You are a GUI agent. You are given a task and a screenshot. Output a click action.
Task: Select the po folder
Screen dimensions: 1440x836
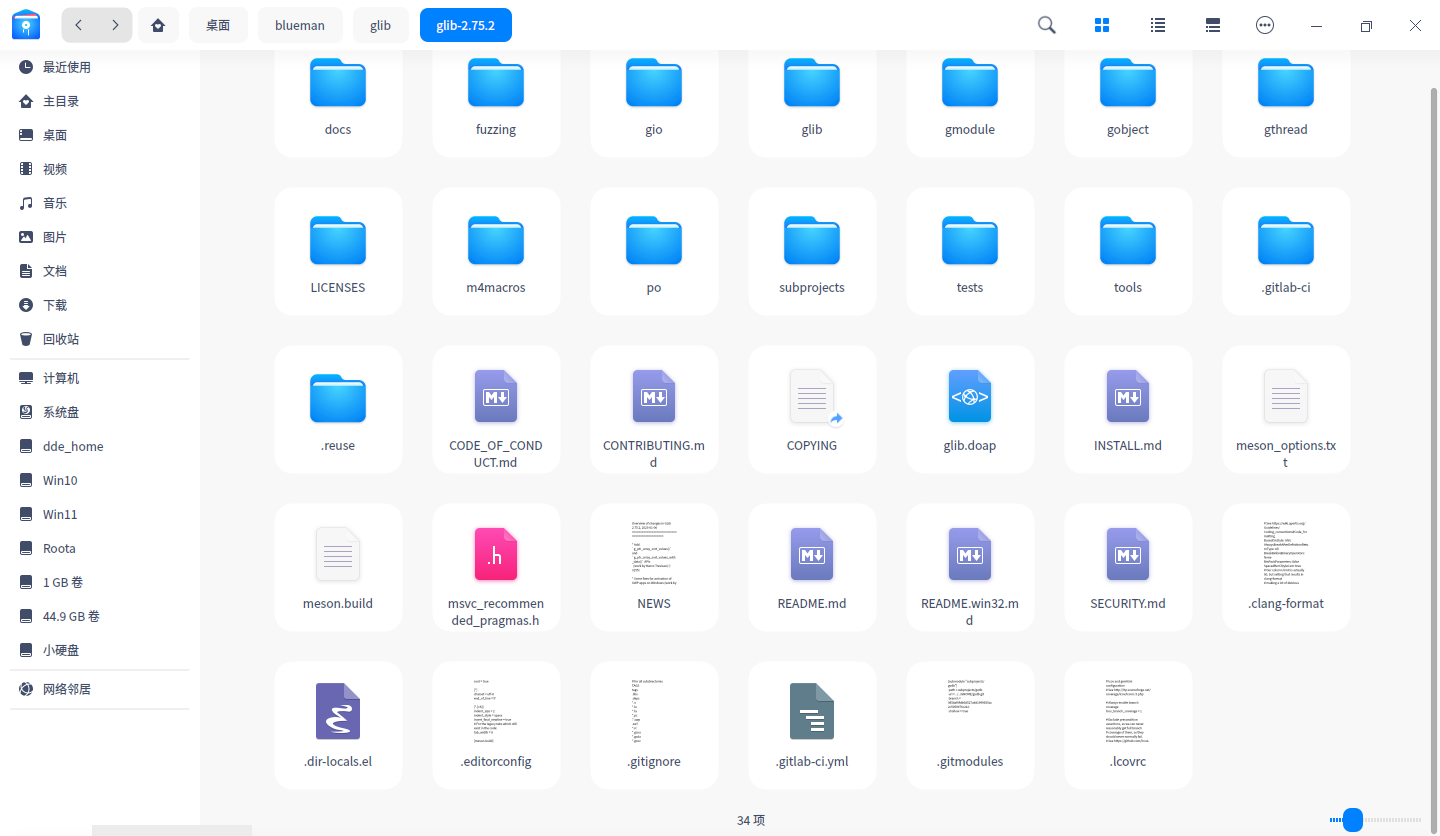pyautogui.click(x=654, y=252)
